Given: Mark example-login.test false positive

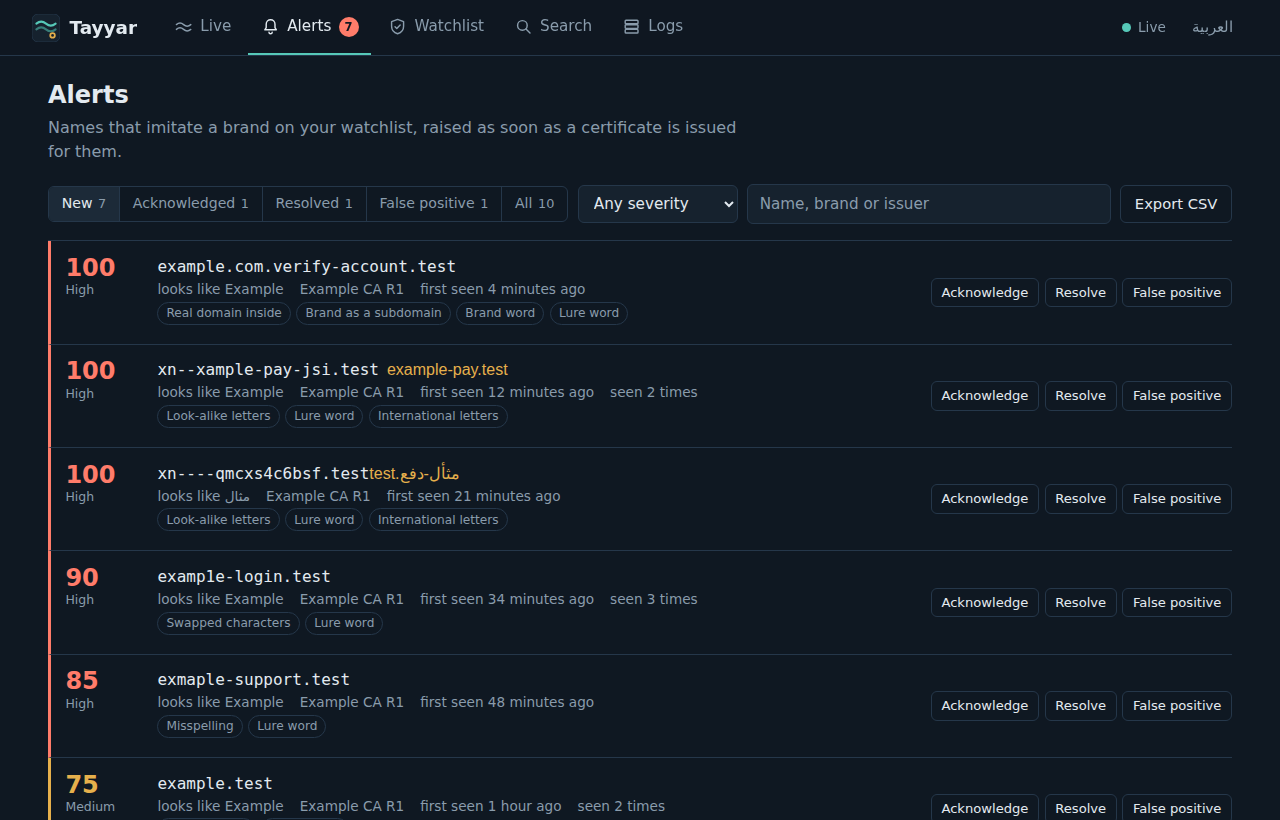Looking at the screenshot, I should 1177,603.
